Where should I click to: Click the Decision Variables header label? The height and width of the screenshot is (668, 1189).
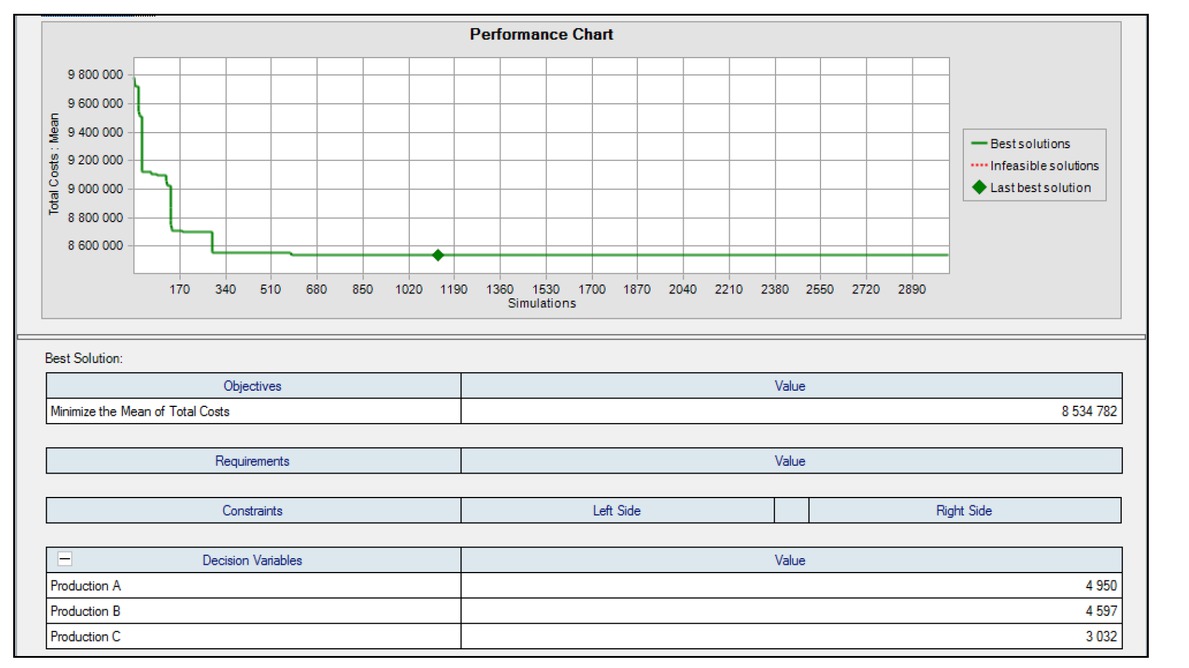coord(252,560)
